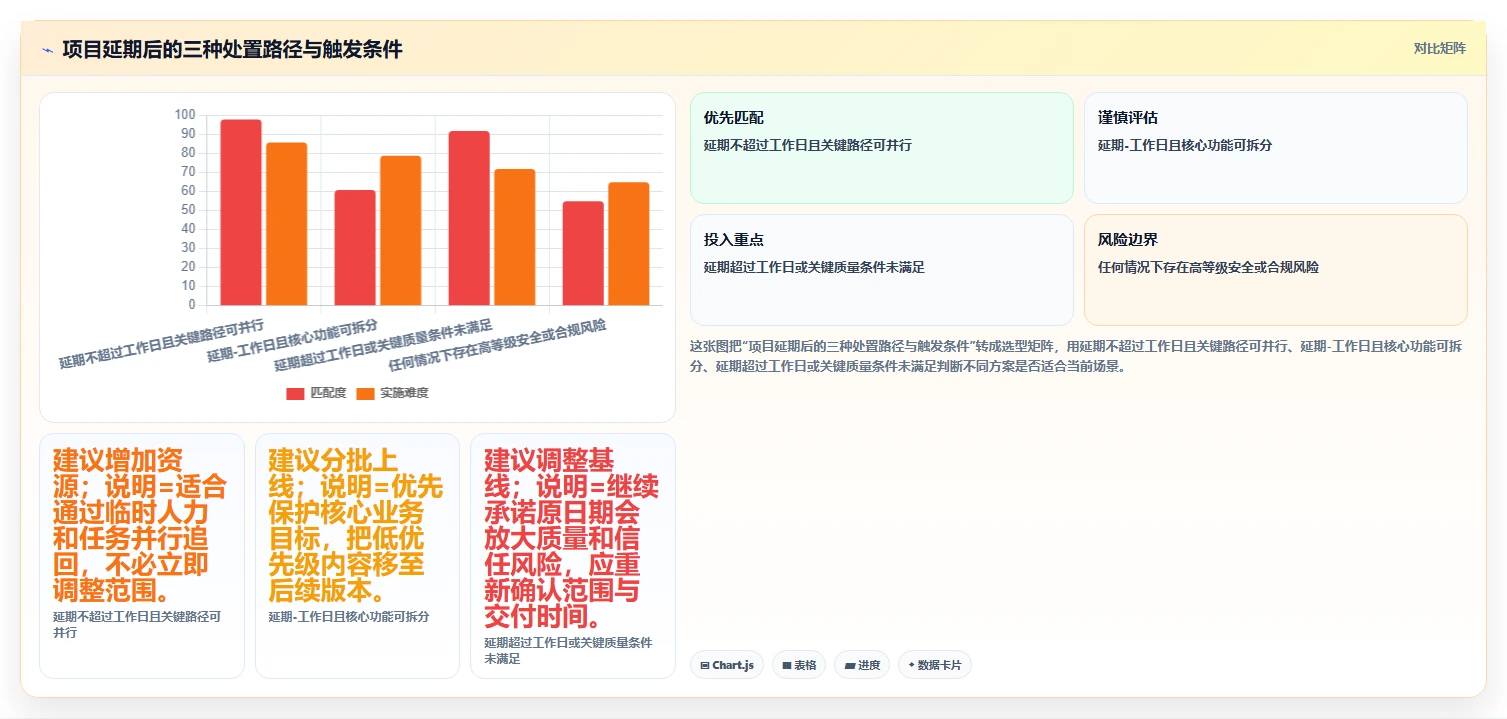Click the x-axis label 延期超过工作日或关键质量条件未满足

click(384, 344)
